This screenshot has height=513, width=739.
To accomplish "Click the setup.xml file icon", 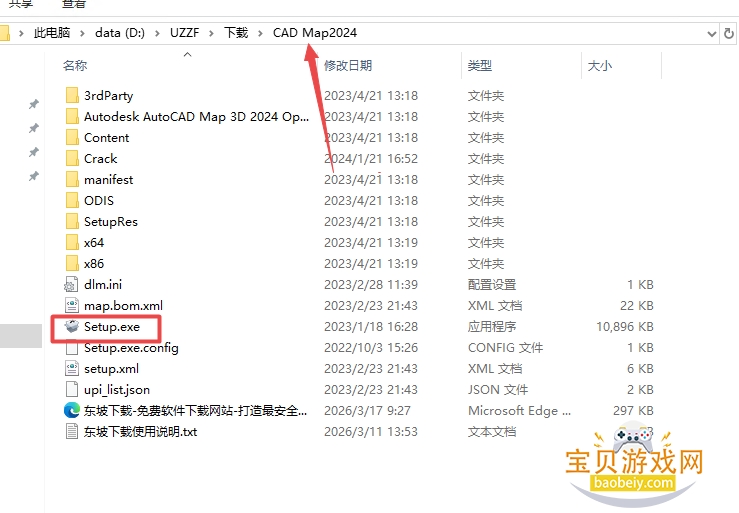I will pyautogui.click(x=72, y=368).
